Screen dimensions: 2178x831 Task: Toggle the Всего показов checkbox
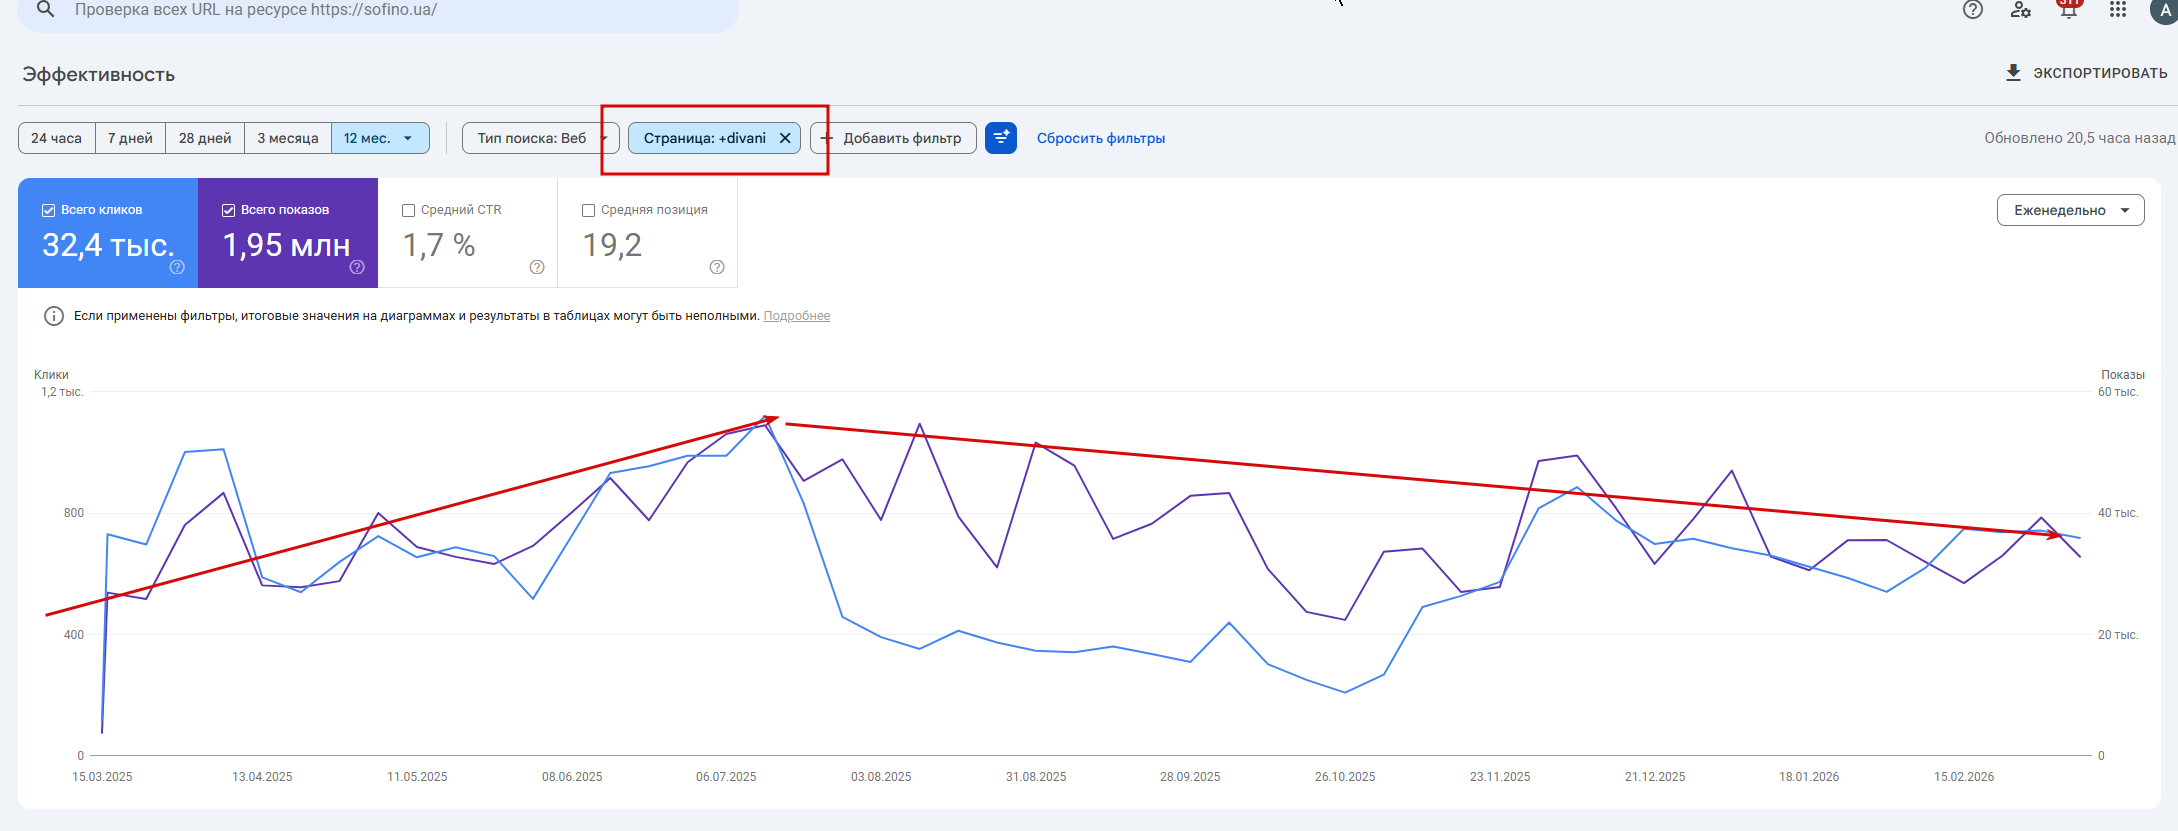pos(228,210)
